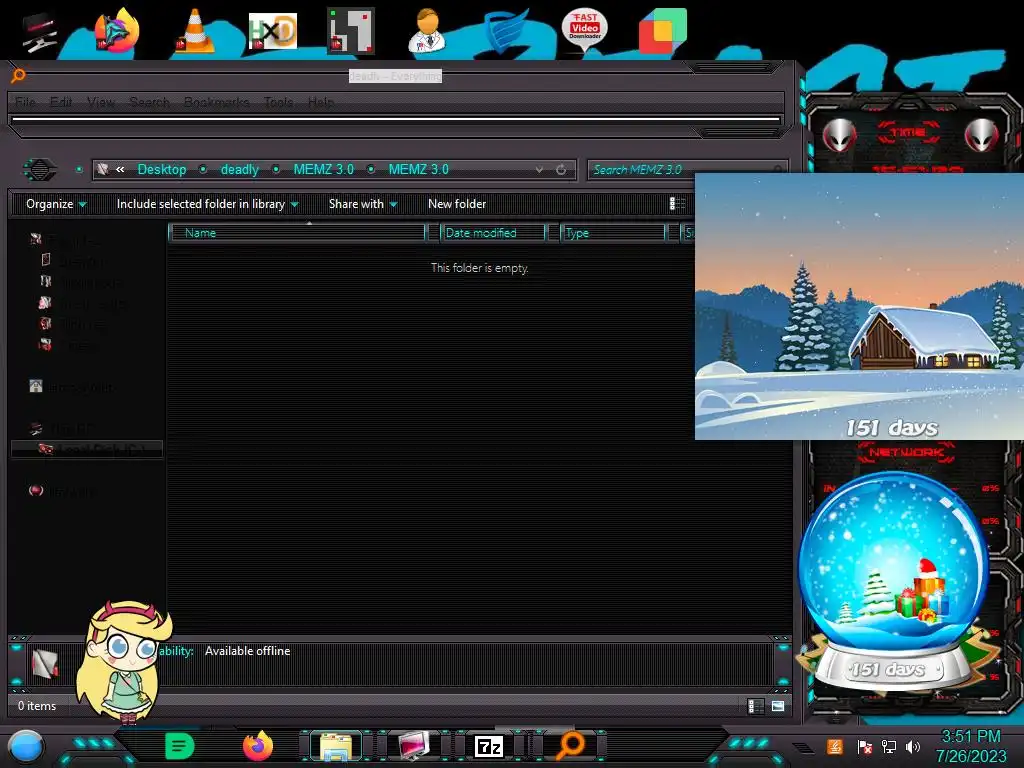Open the colorful squares desktop icon
1024x768 pixels.
[663, 30]
